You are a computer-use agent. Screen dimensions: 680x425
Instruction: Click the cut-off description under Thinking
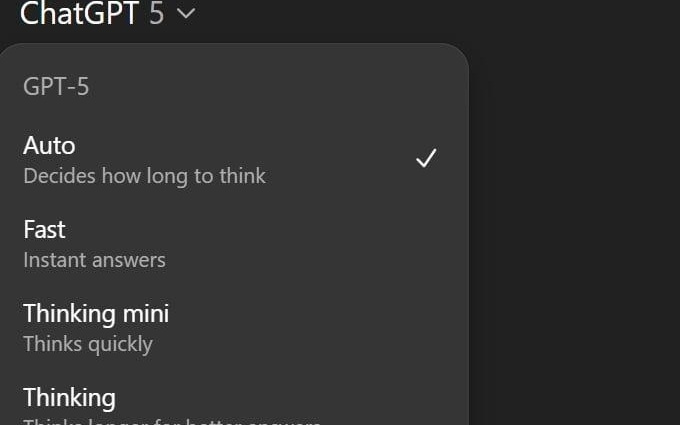point(170,421)
